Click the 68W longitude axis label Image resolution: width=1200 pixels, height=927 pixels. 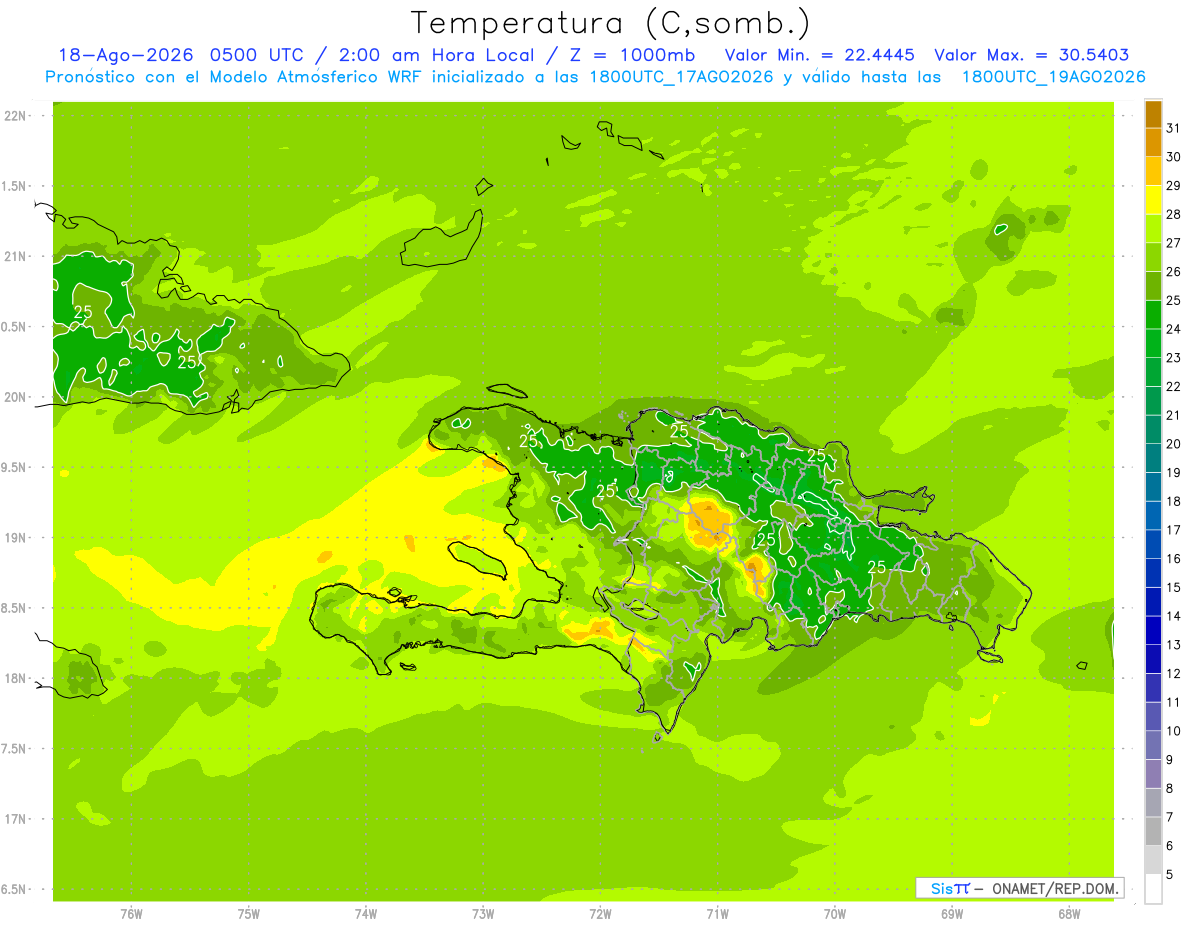point(1069,913)
